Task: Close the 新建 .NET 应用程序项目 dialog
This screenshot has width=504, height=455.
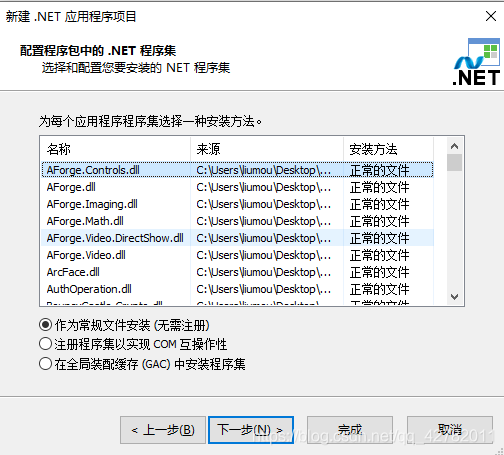Action: (x=491, y=16)
